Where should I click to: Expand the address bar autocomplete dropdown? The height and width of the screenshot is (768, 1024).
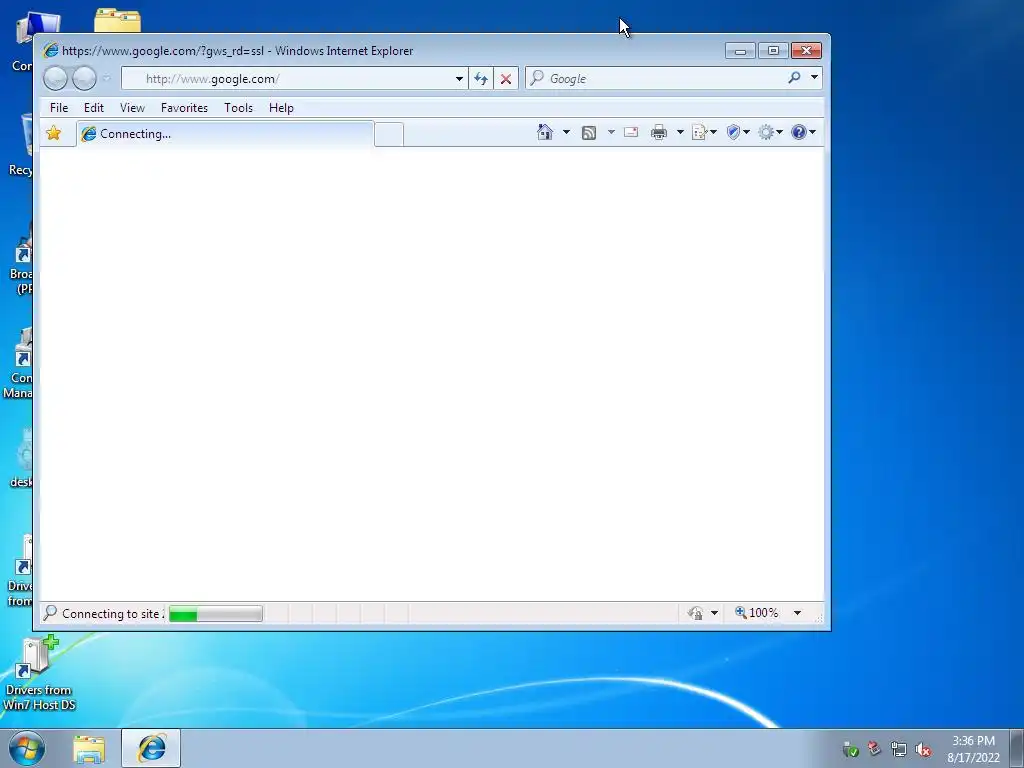coord(459,79)
